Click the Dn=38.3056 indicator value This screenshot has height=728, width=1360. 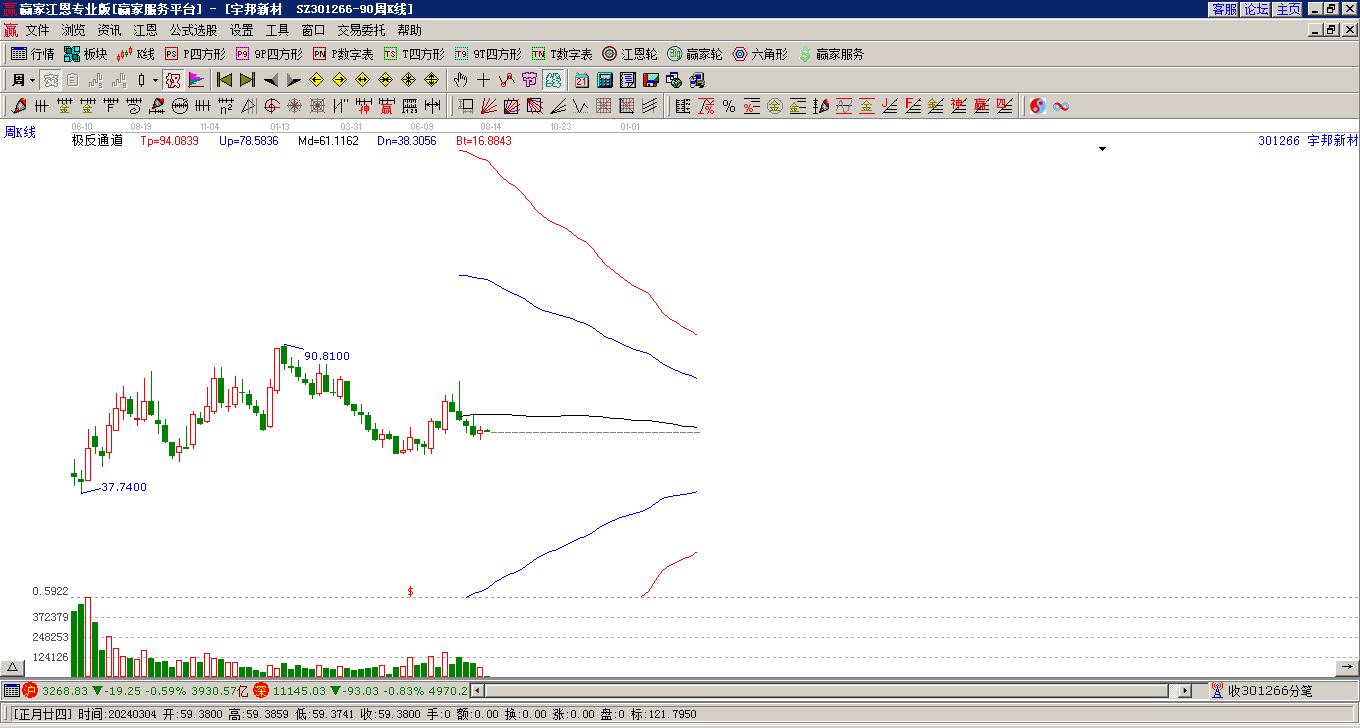point(407,141)
